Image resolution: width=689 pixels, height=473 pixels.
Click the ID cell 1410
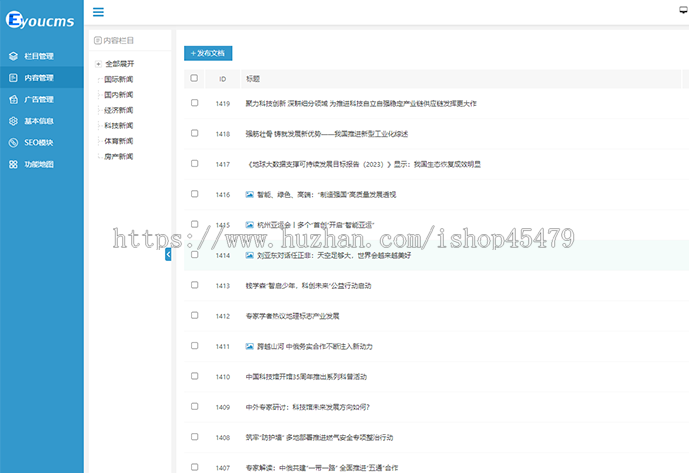[x=223, y=376]
